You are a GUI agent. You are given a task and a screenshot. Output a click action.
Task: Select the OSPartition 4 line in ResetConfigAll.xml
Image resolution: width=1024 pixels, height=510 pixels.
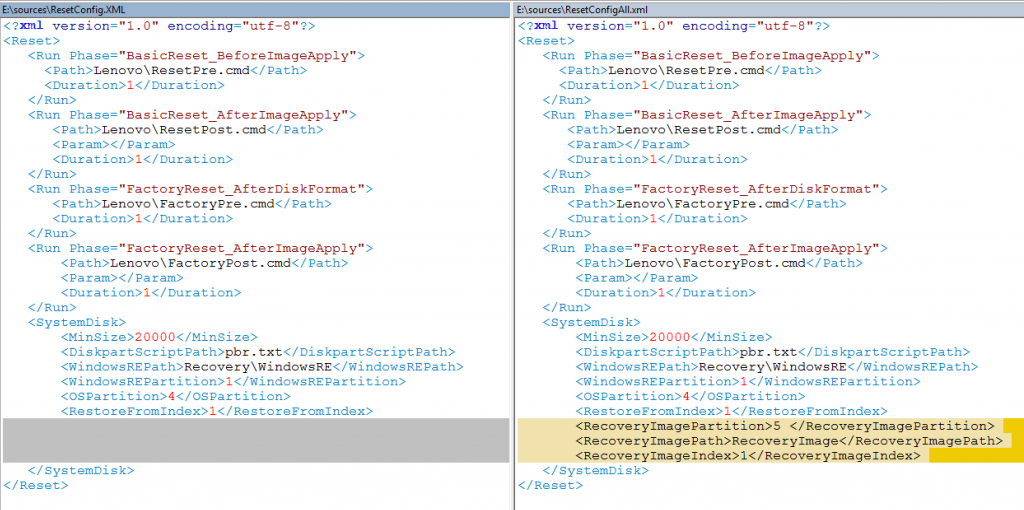(x=691, y=396)
